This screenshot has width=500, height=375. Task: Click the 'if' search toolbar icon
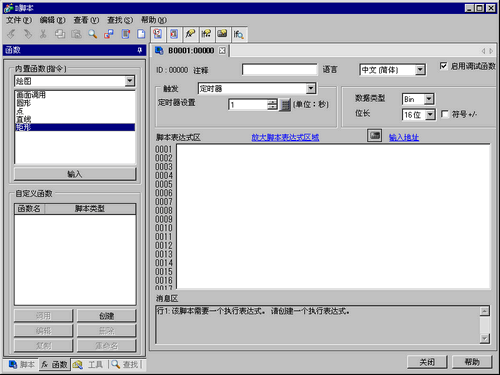[238, 34]
